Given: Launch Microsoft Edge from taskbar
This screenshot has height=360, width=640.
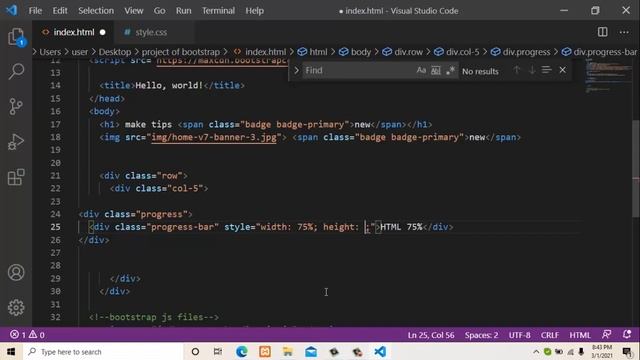Looking at the screenshot, I should coord(242,351).
